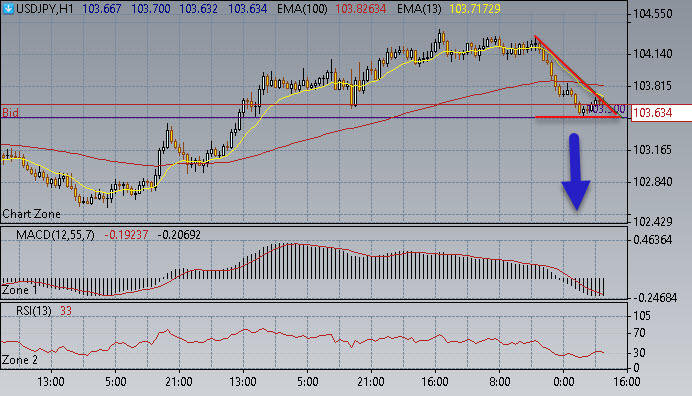Select the USDJPY,H1 symbol label
Screen dimensions: 692x396
pyautogui.click(x=45, y=8)
